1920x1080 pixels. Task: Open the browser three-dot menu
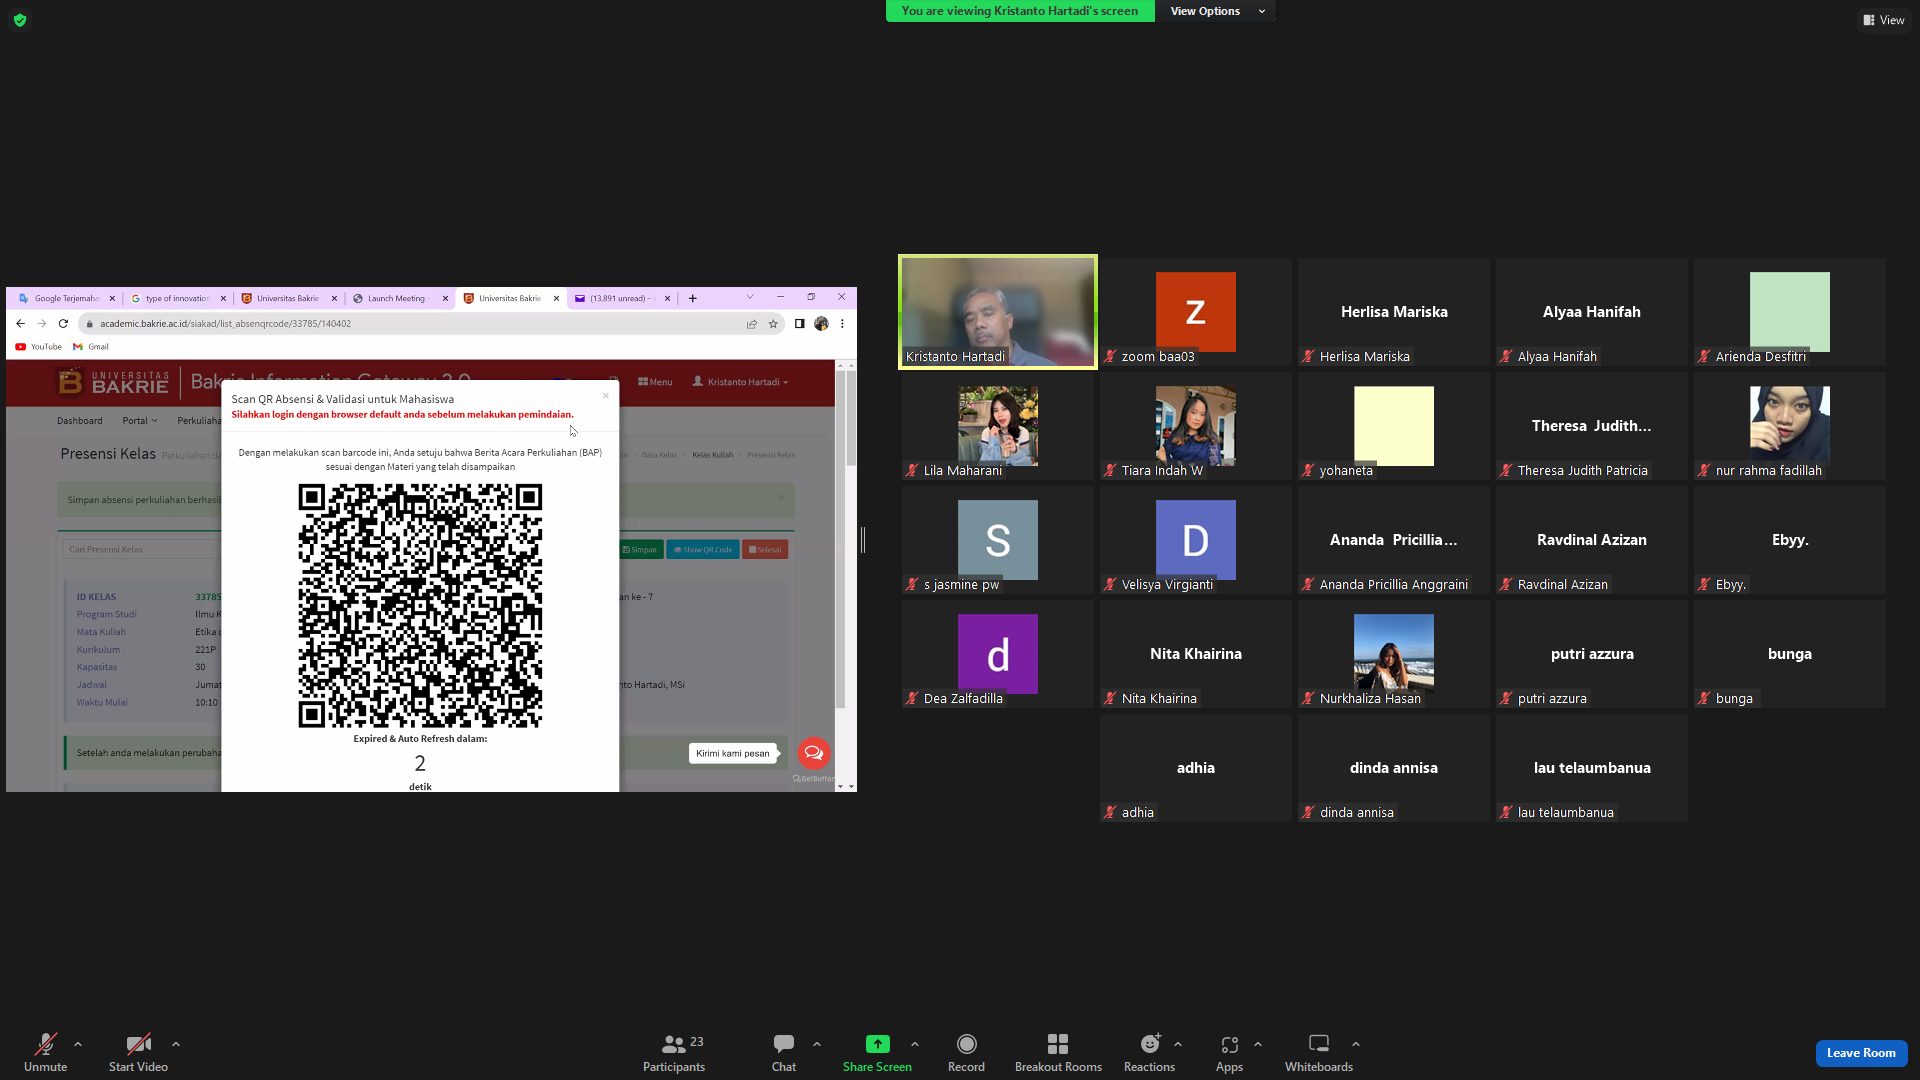coord(843,324)
